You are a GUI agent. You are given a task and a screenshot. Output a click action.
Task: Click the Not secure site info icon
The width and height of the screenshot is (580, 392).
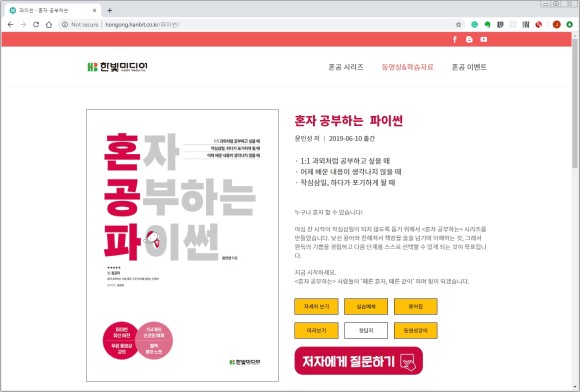point(65,24)
